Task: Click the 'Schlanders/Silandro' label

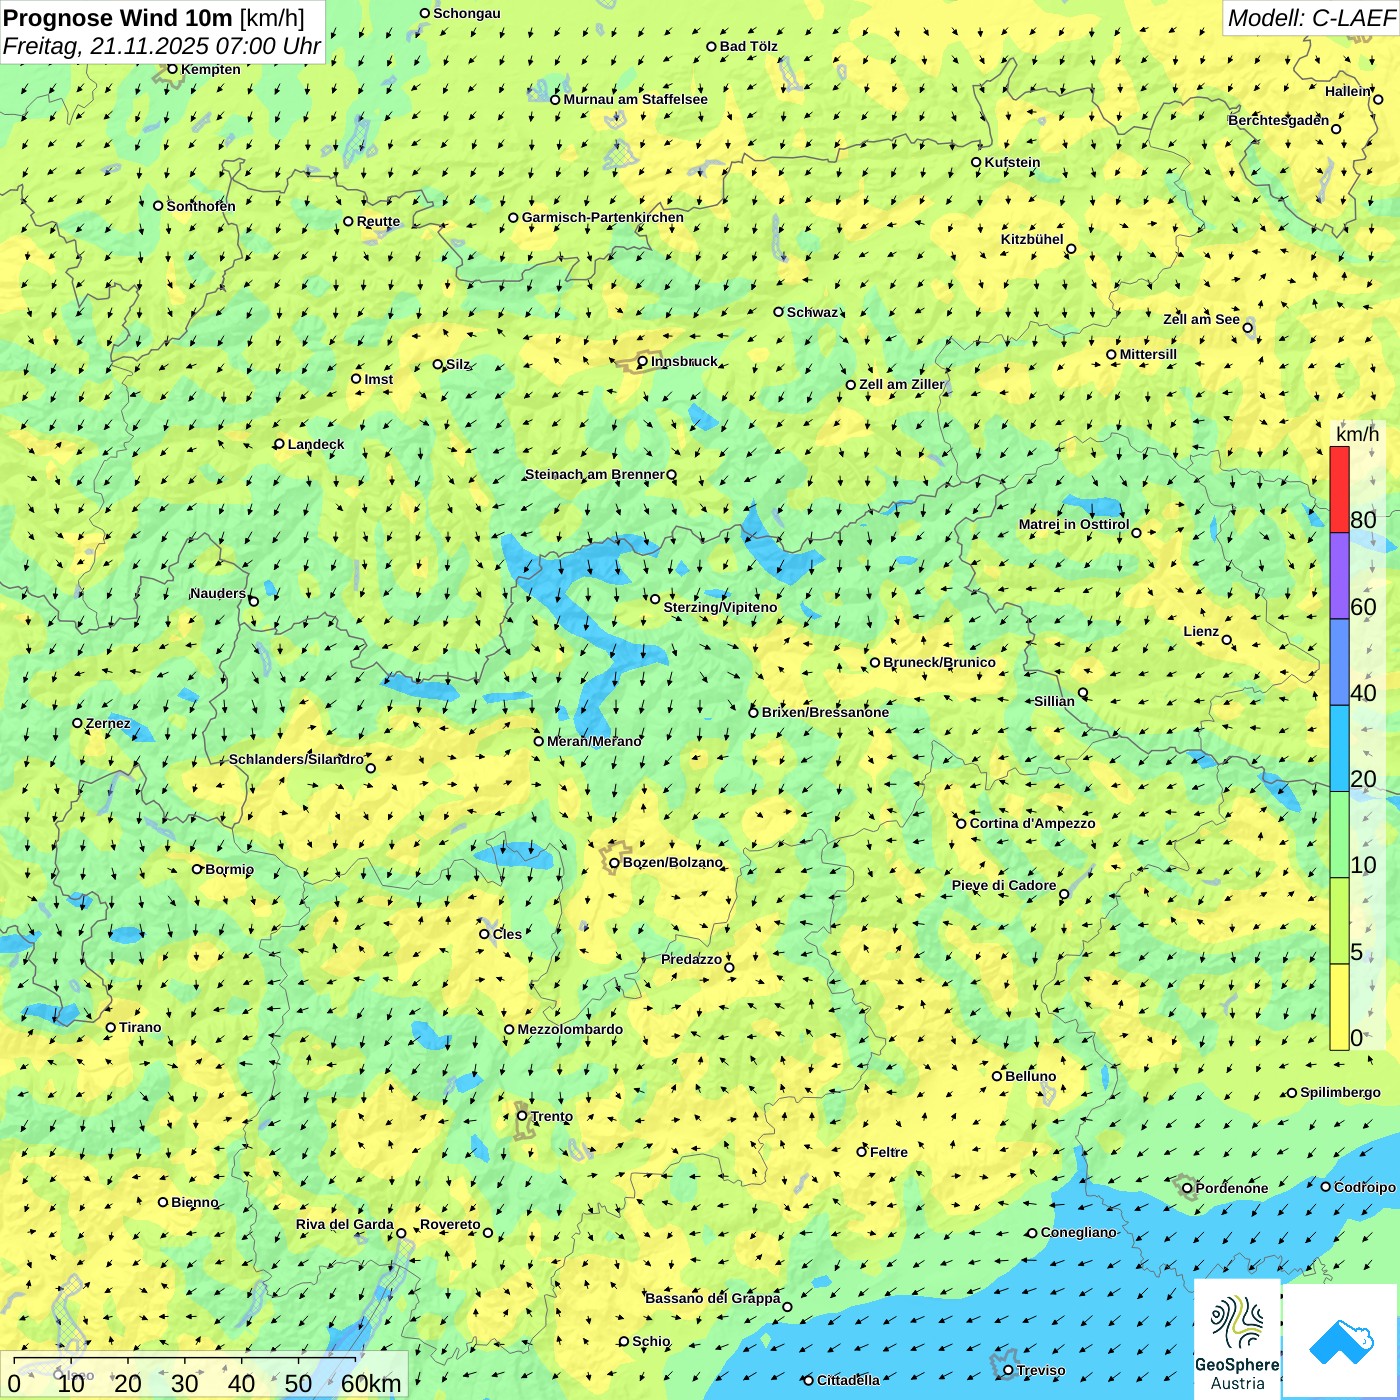Action: [296, 759]
